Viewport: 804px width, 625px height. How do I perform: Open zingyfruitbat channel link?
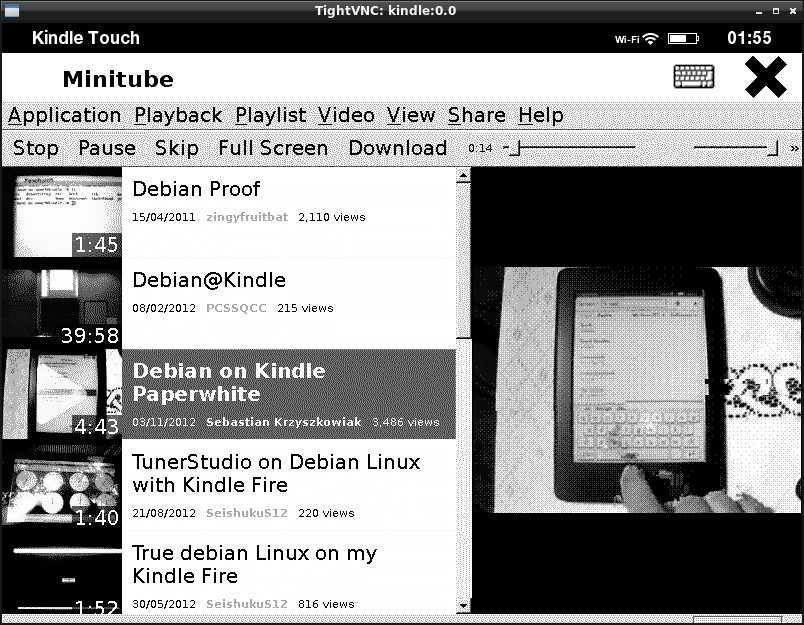coord(247,217)
